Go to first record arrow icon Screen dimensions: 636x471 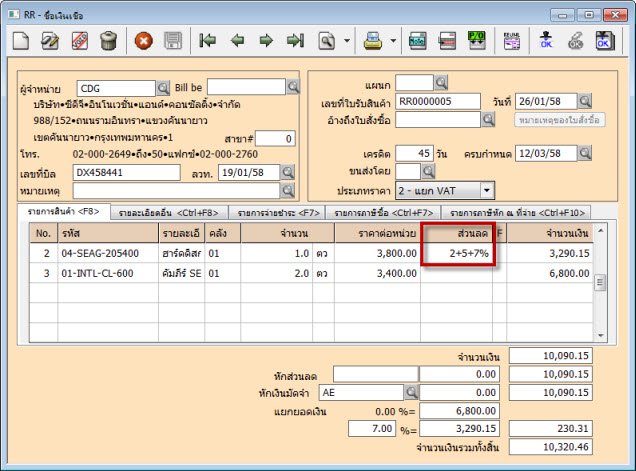point(208,41)
